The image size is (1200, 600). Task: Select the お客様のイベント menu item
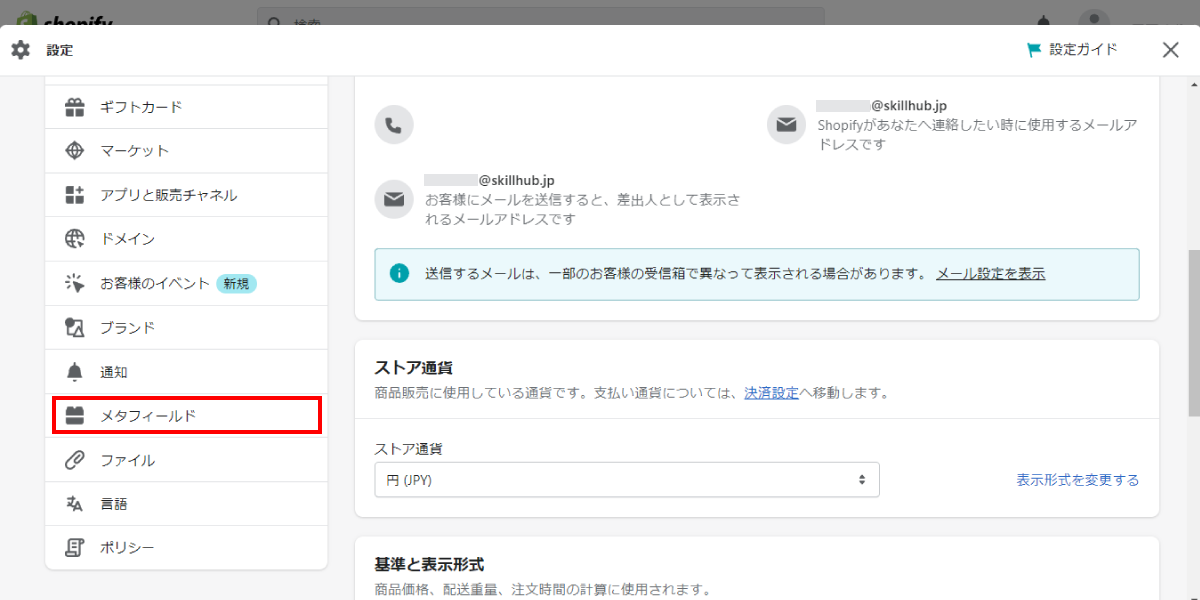click(186, 283)
